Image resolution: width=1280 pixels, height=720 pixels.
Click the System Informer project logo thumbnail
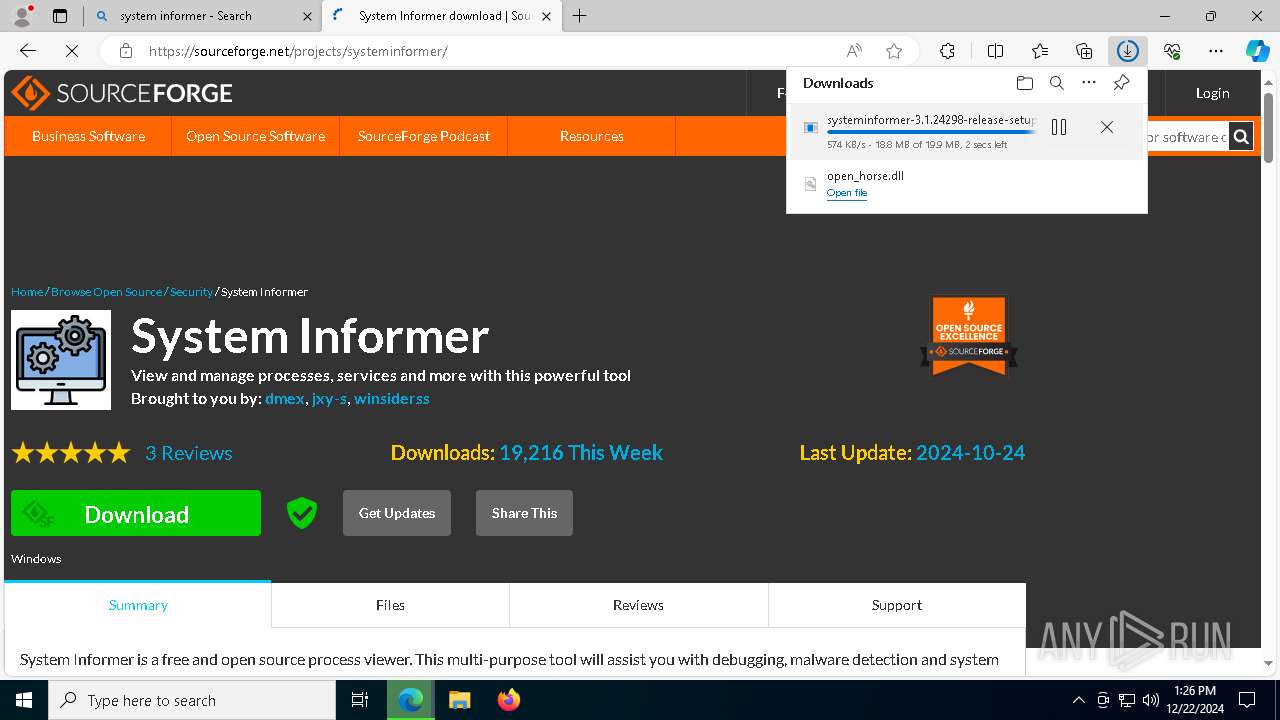[x=61, y=360]
